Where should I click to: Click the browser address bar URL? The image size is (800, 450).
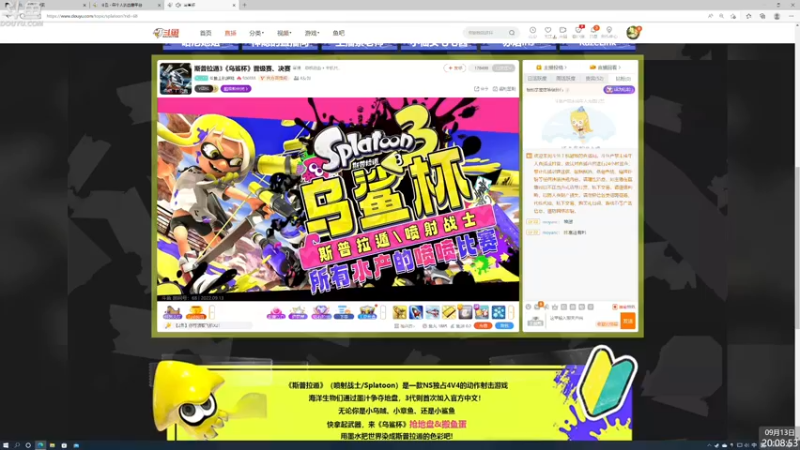tap(92, 16)
